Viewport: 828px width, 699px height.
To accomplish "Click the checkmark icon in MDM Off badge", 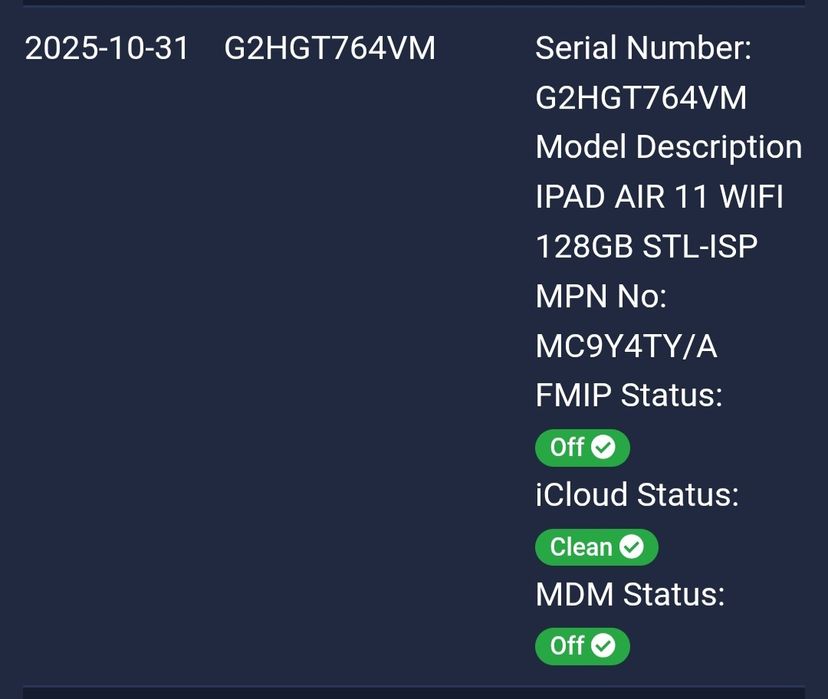I will coord(603,646).
